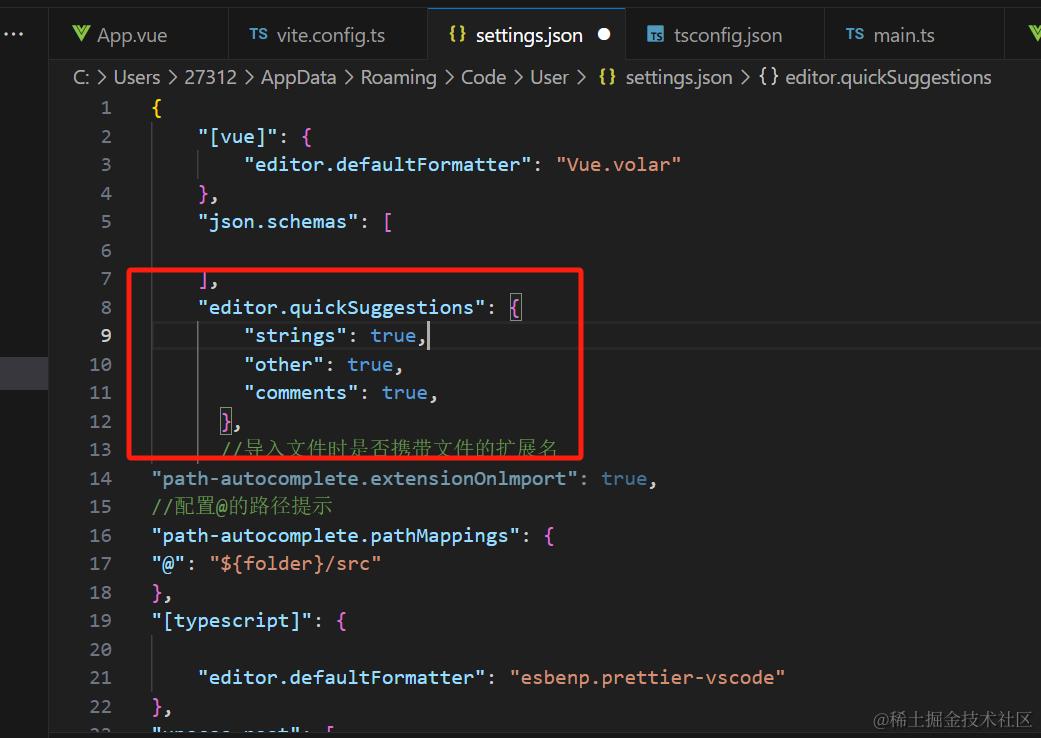Open the 27312 breadcrumb folder
Screen dimensions: 1041x738
pyautogui.click(x=210, y=78)
